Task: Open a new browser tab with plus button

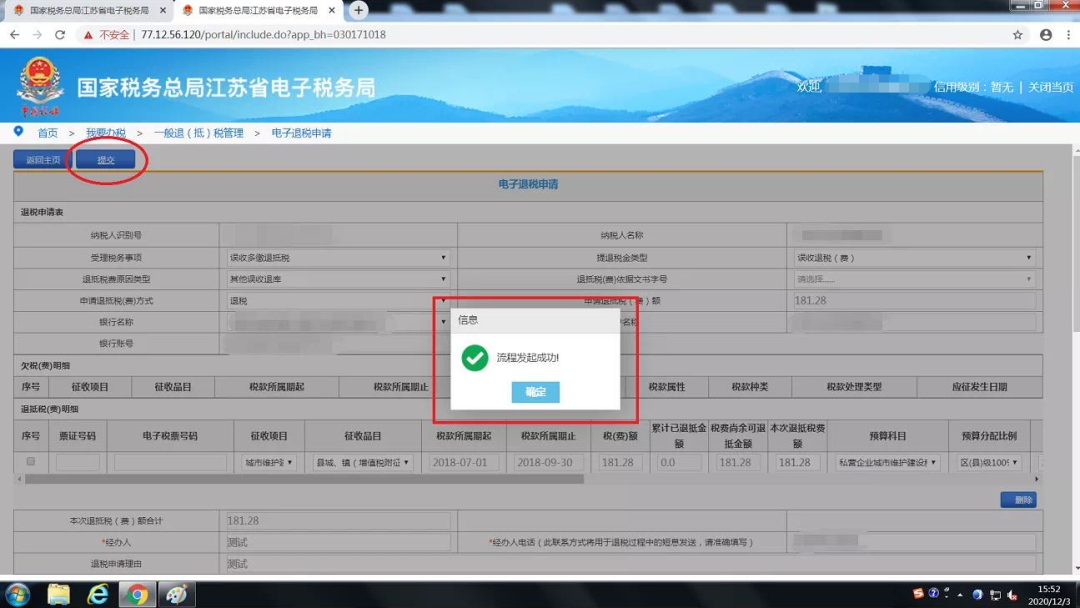Action: 358,10
